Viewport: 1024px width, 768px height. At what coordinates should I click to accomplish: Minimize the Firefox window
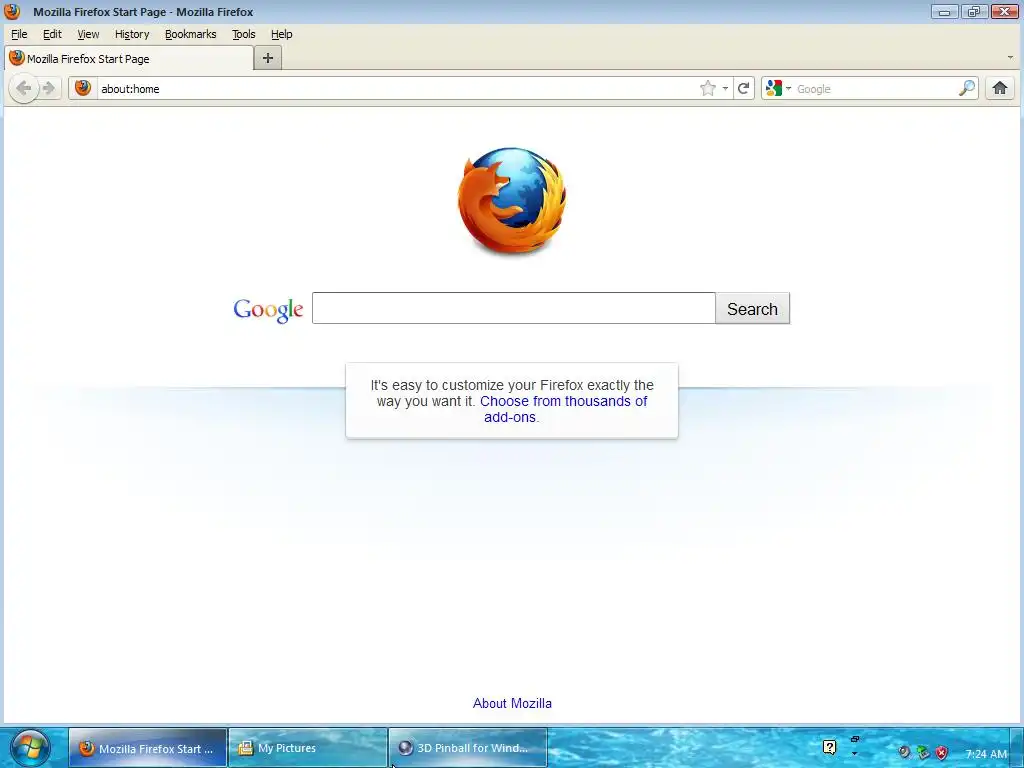[x=944, y=11]
